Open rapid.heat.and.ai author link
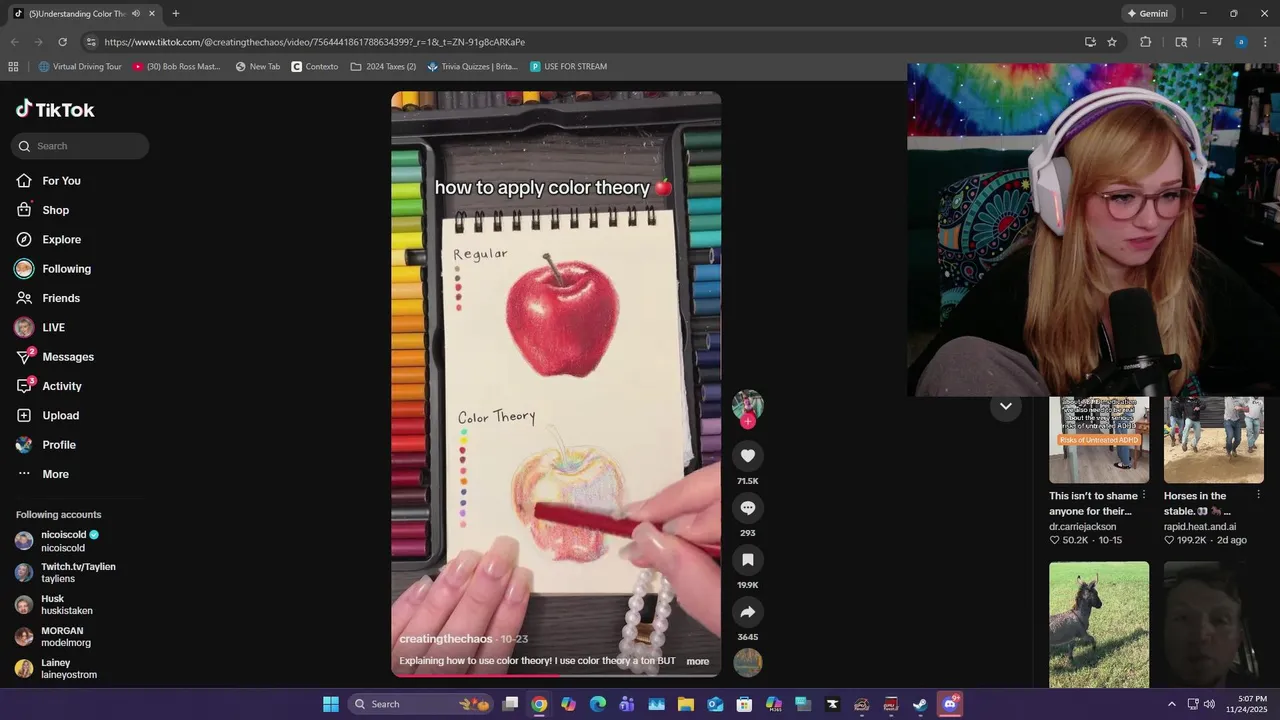Image resolution: width=1280 pixels, height=720 pixels. (1199, 526)
